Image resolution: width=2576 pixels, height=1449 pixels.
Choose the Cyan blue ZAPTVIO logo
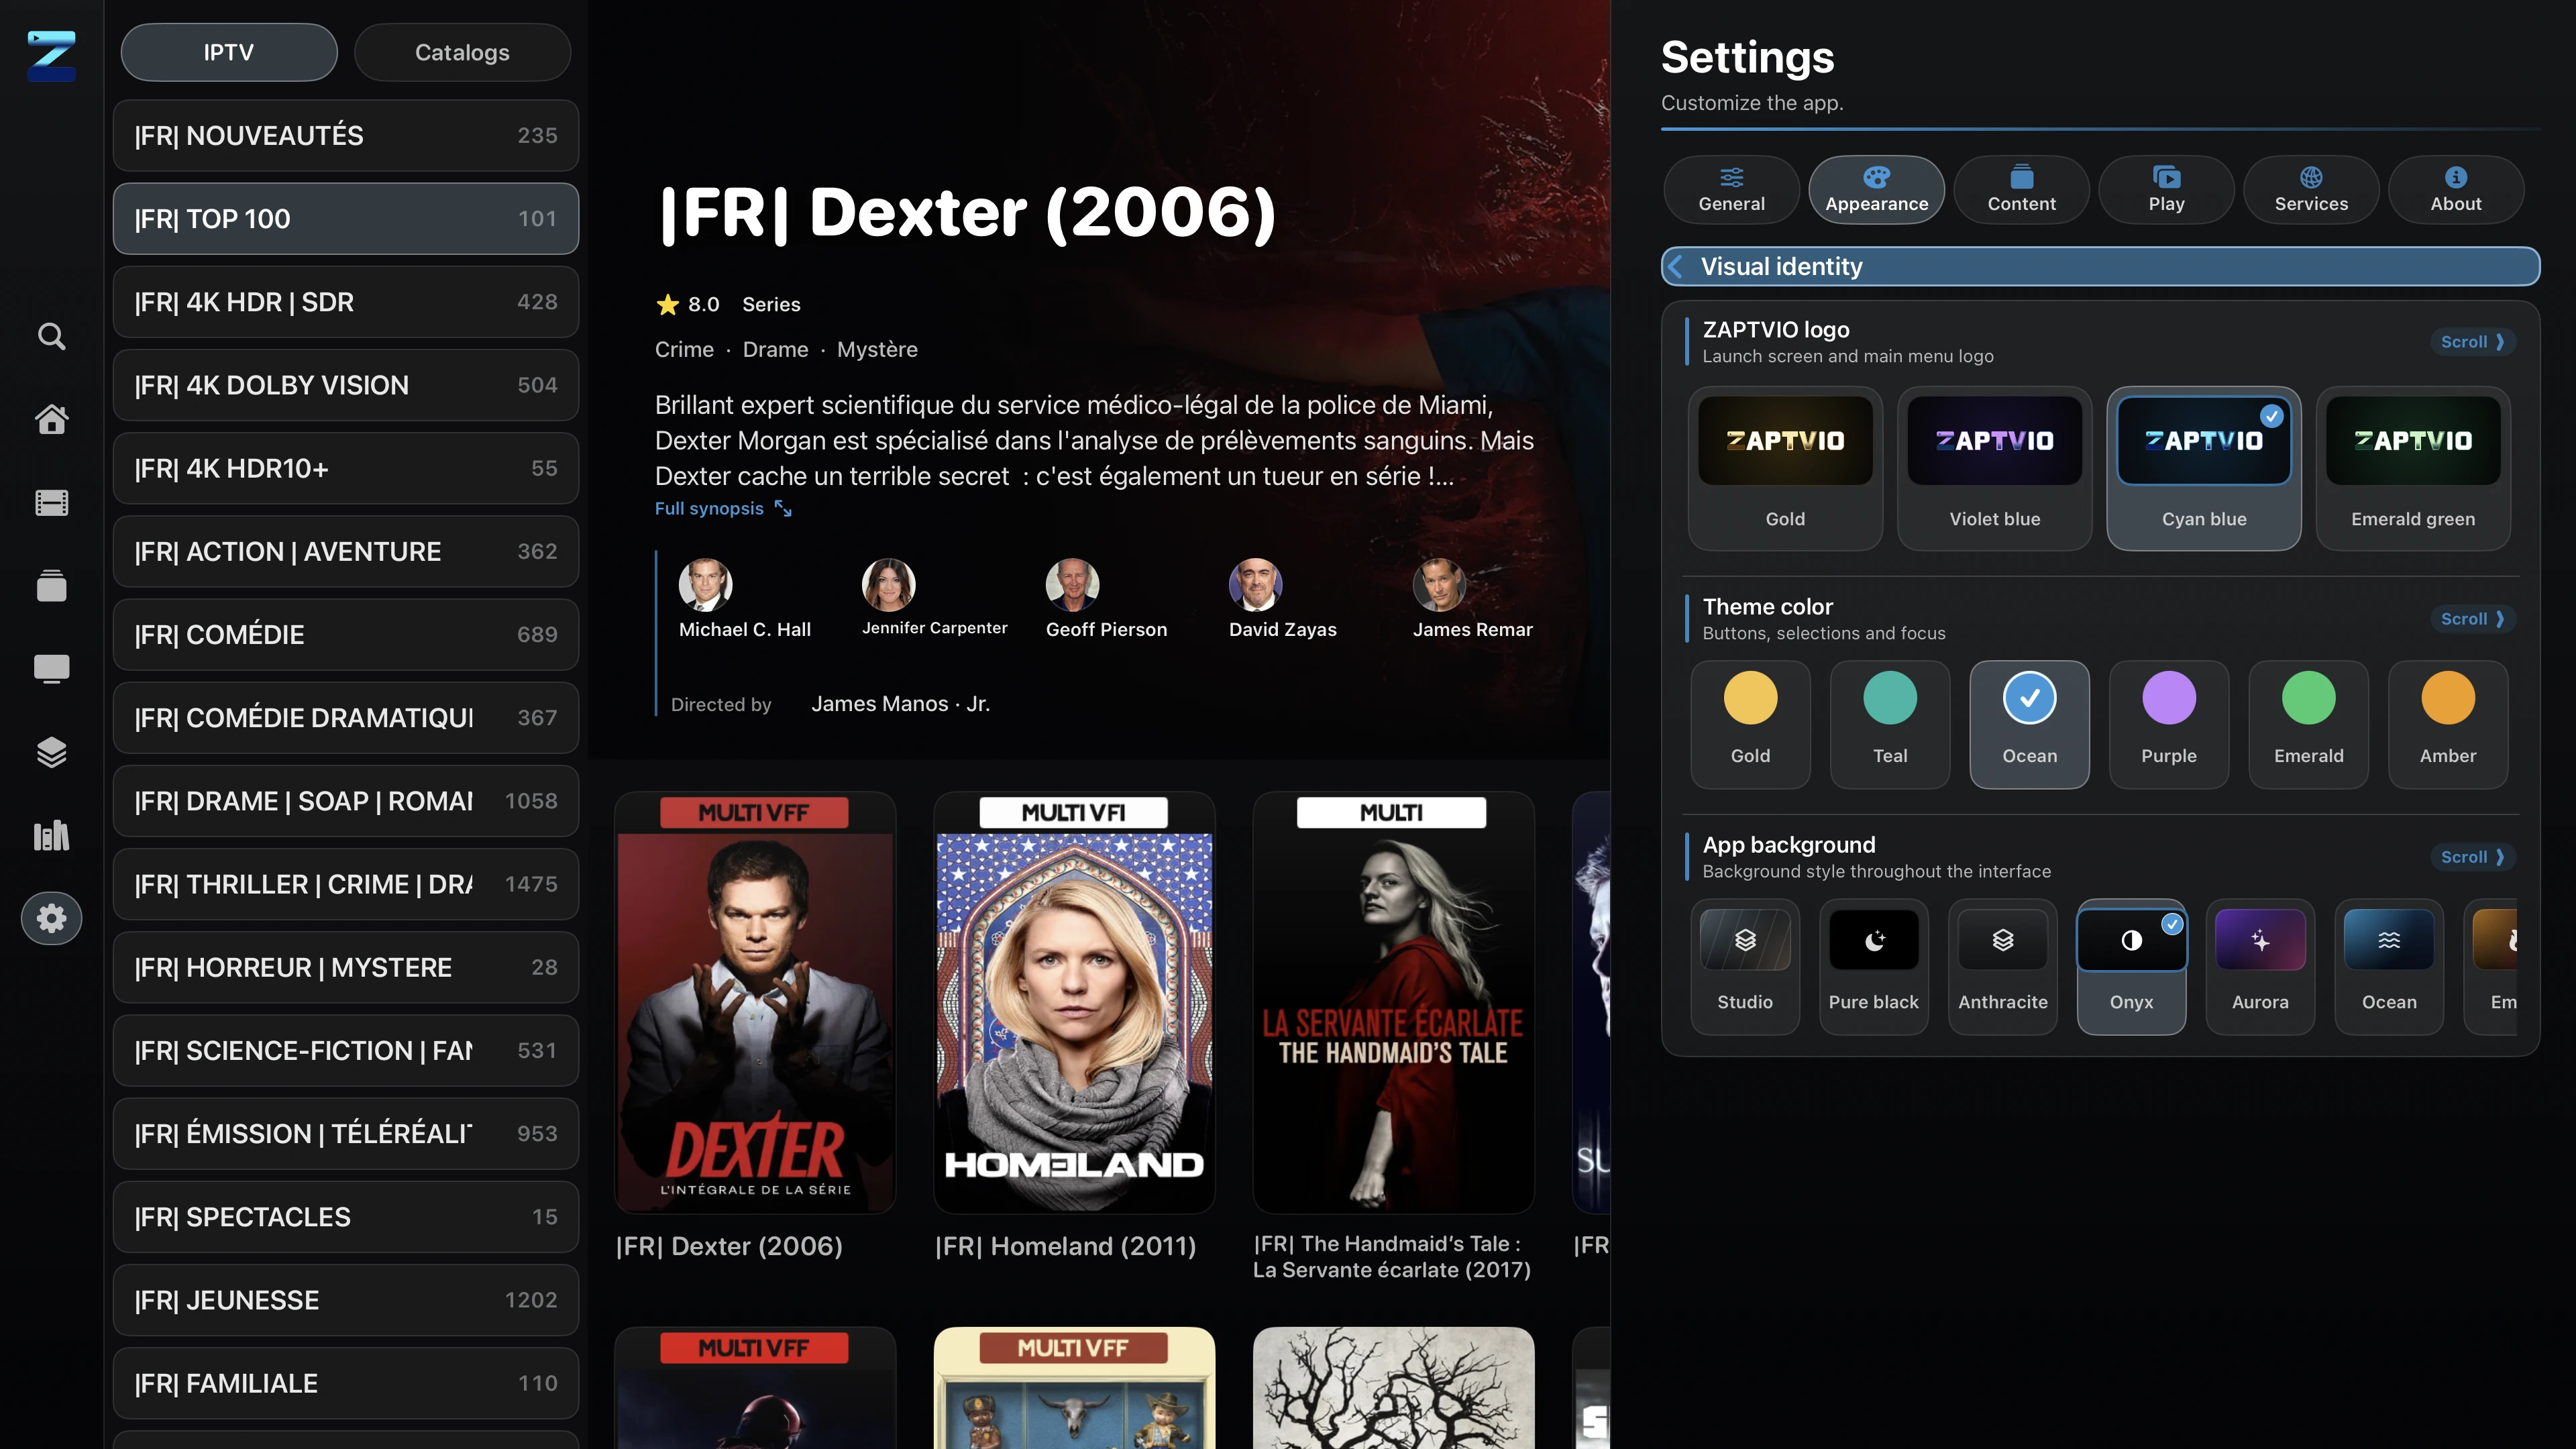pos(2204,468)
